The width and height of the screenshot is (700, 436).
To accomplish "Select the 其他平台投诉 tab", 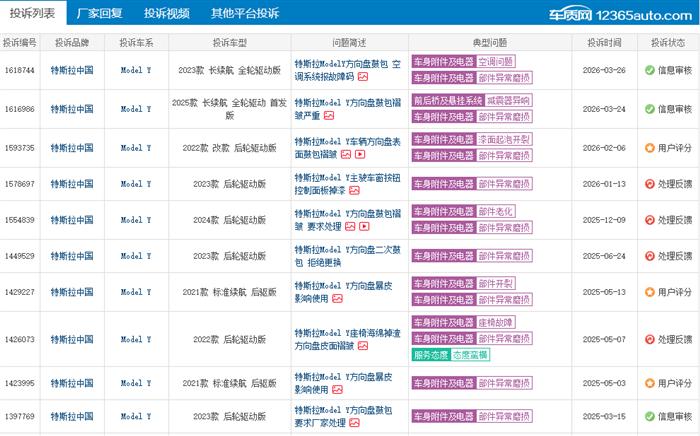I will [245, 14].
